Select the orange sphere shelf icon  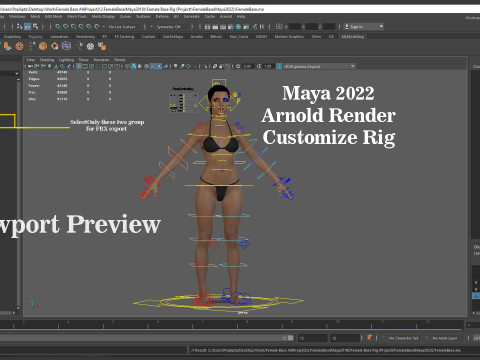(x=19, y=46)
